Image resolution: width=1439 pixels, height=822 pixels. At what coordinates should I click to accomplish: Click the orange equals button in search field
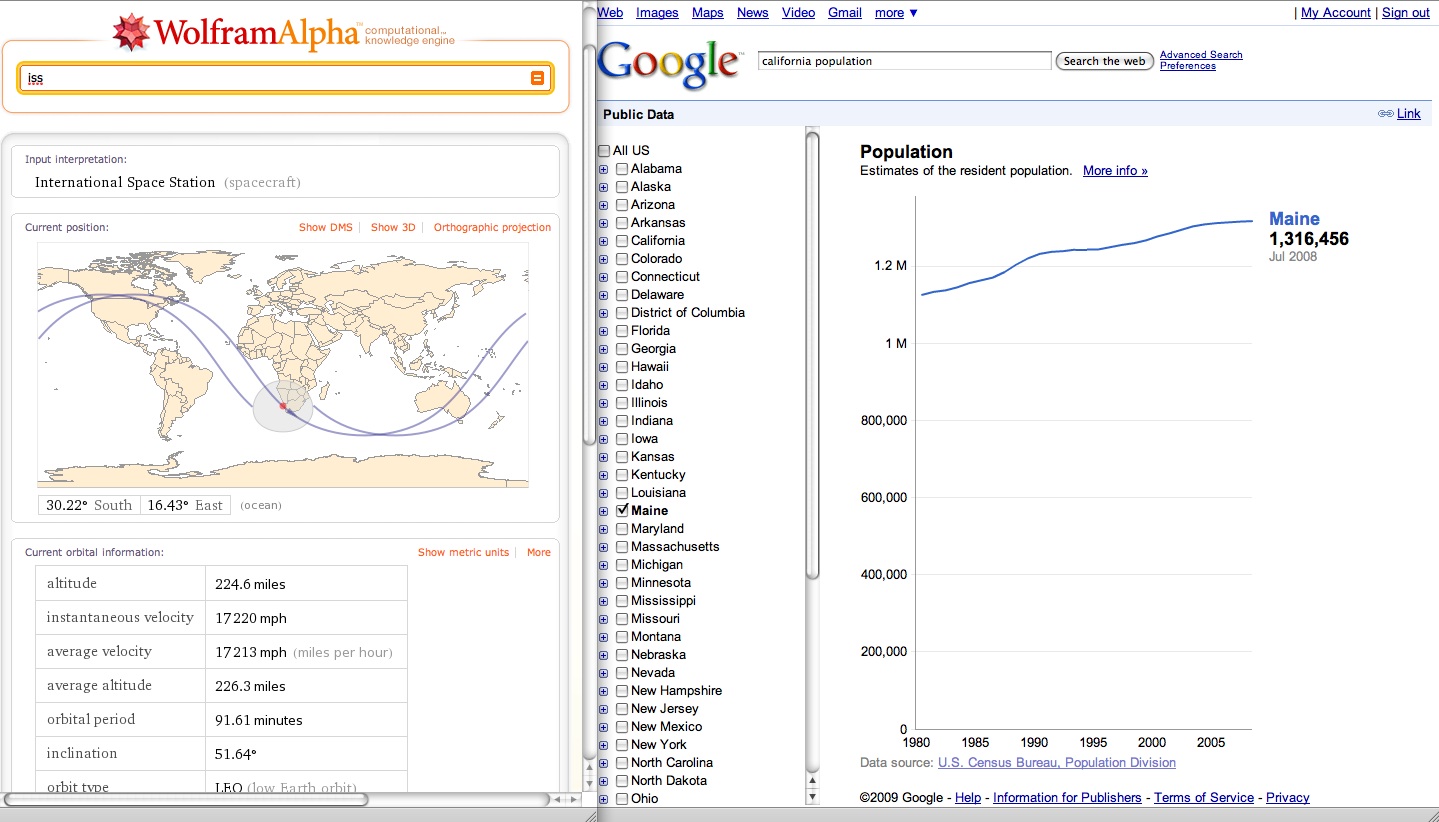pyautogui.click(x=537, y=78)
